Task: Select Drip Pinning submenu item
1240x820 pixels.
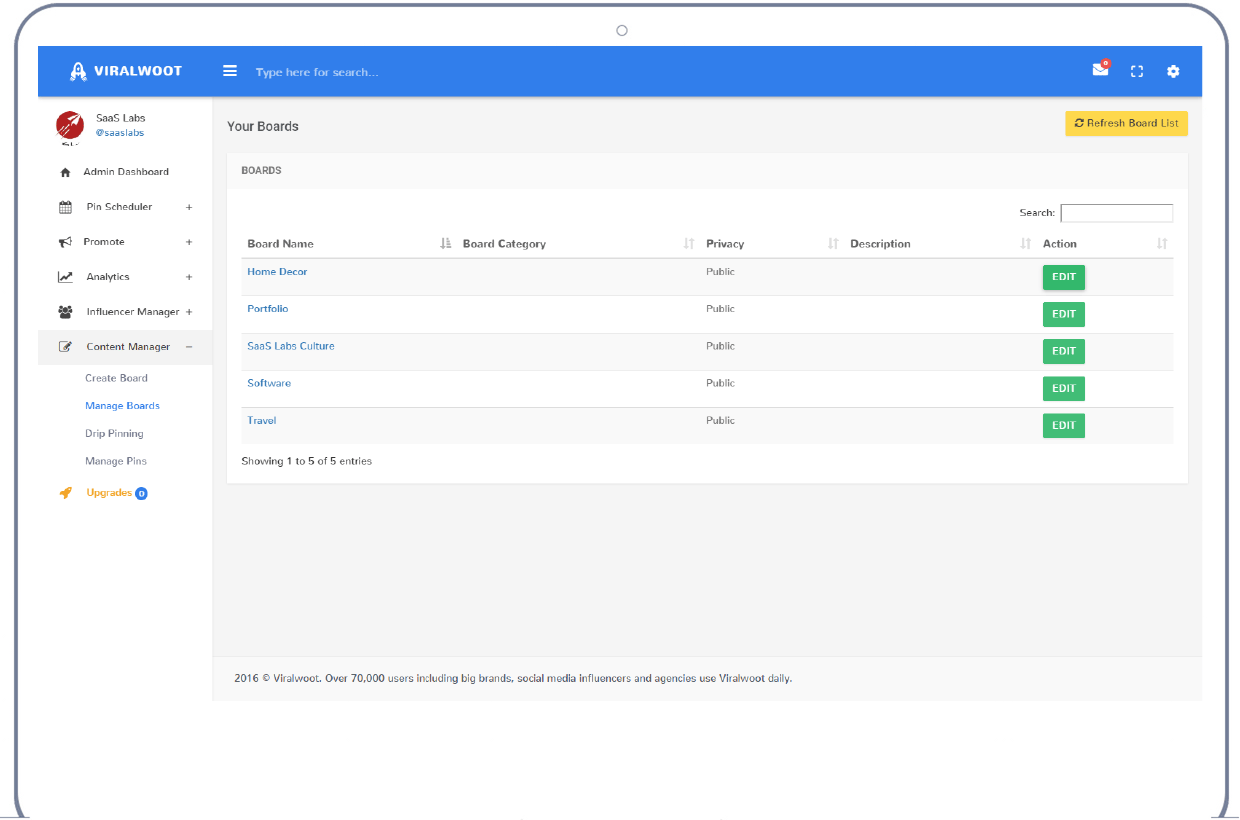Action: (114, 434)
